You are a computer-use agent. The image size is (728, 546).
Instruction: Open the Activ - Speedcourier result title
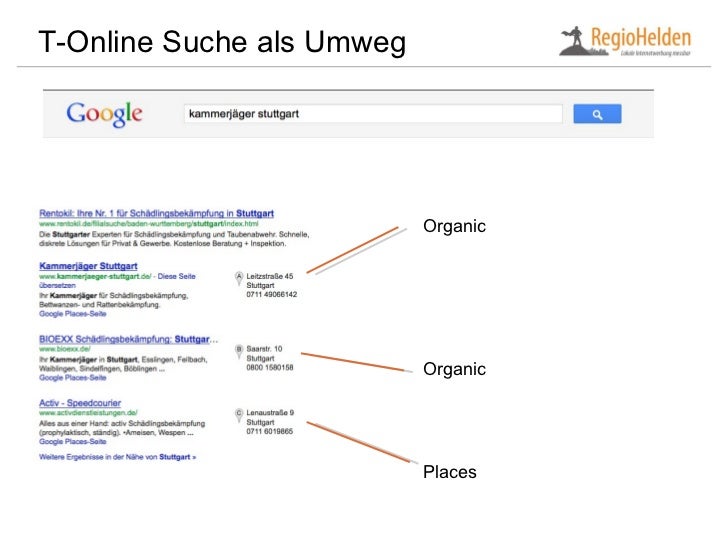(x=80, y=403)
